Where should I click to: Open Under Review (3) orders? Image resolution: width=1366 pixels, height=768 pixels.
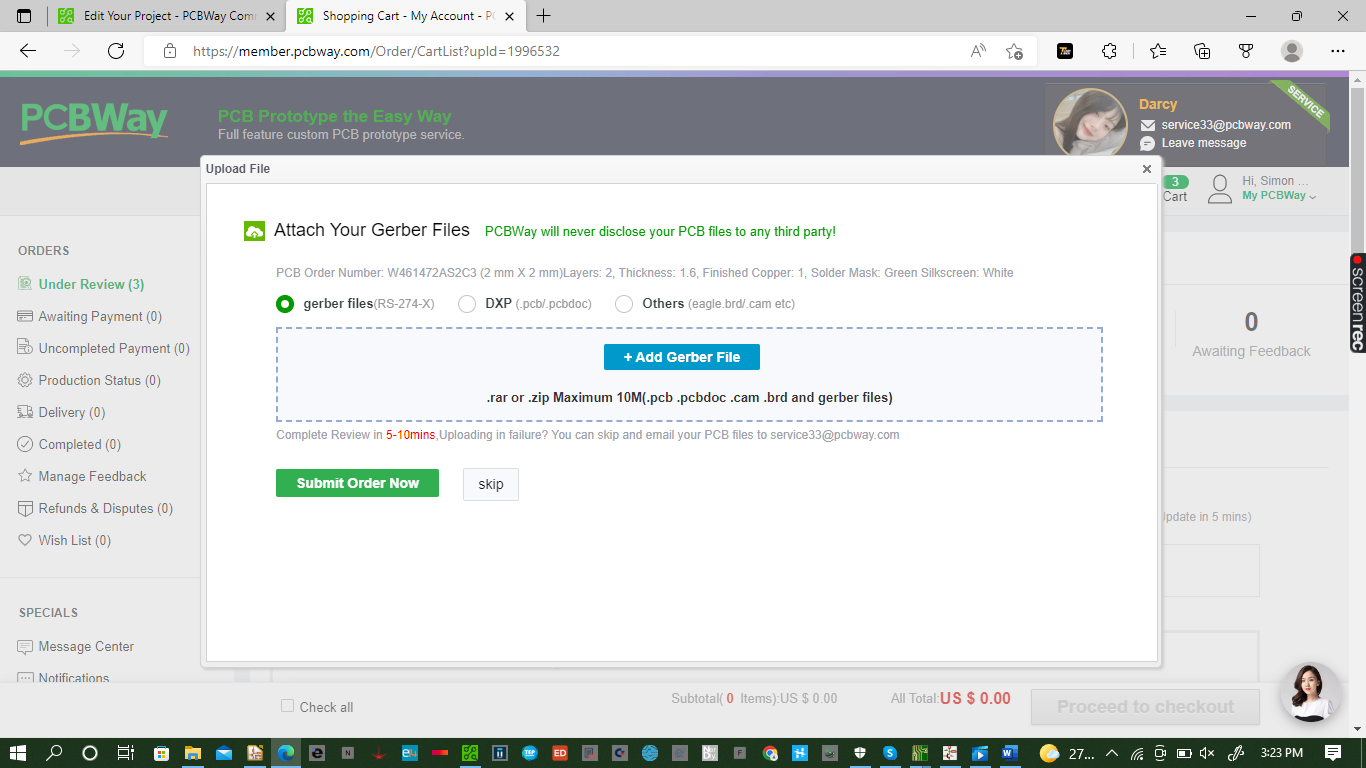(91, 284)
